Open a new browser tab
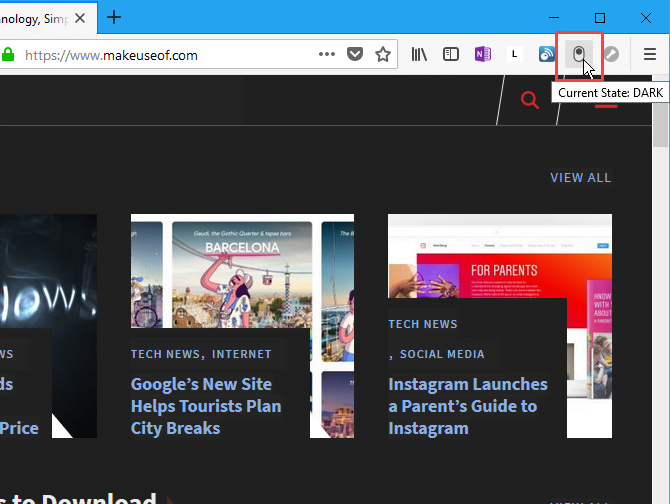Viewport: 670px width, 504px height. [114, 17]
